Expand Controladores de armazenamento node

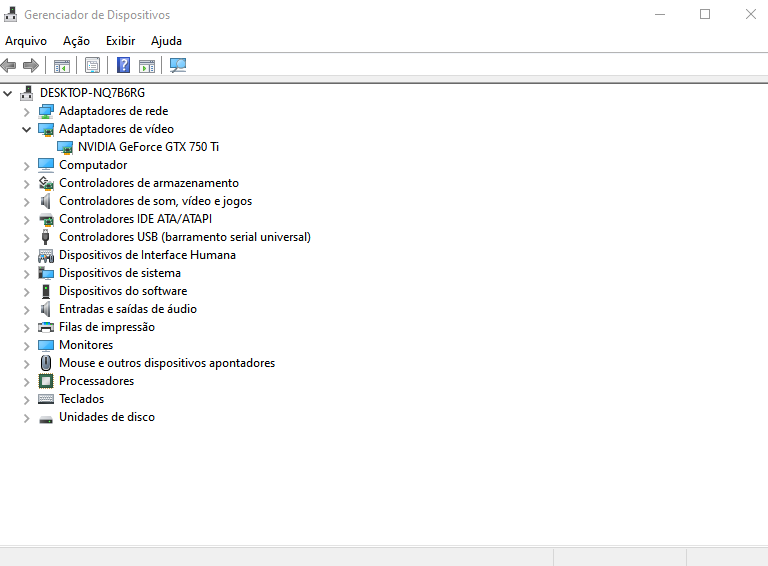coord(26,184)
